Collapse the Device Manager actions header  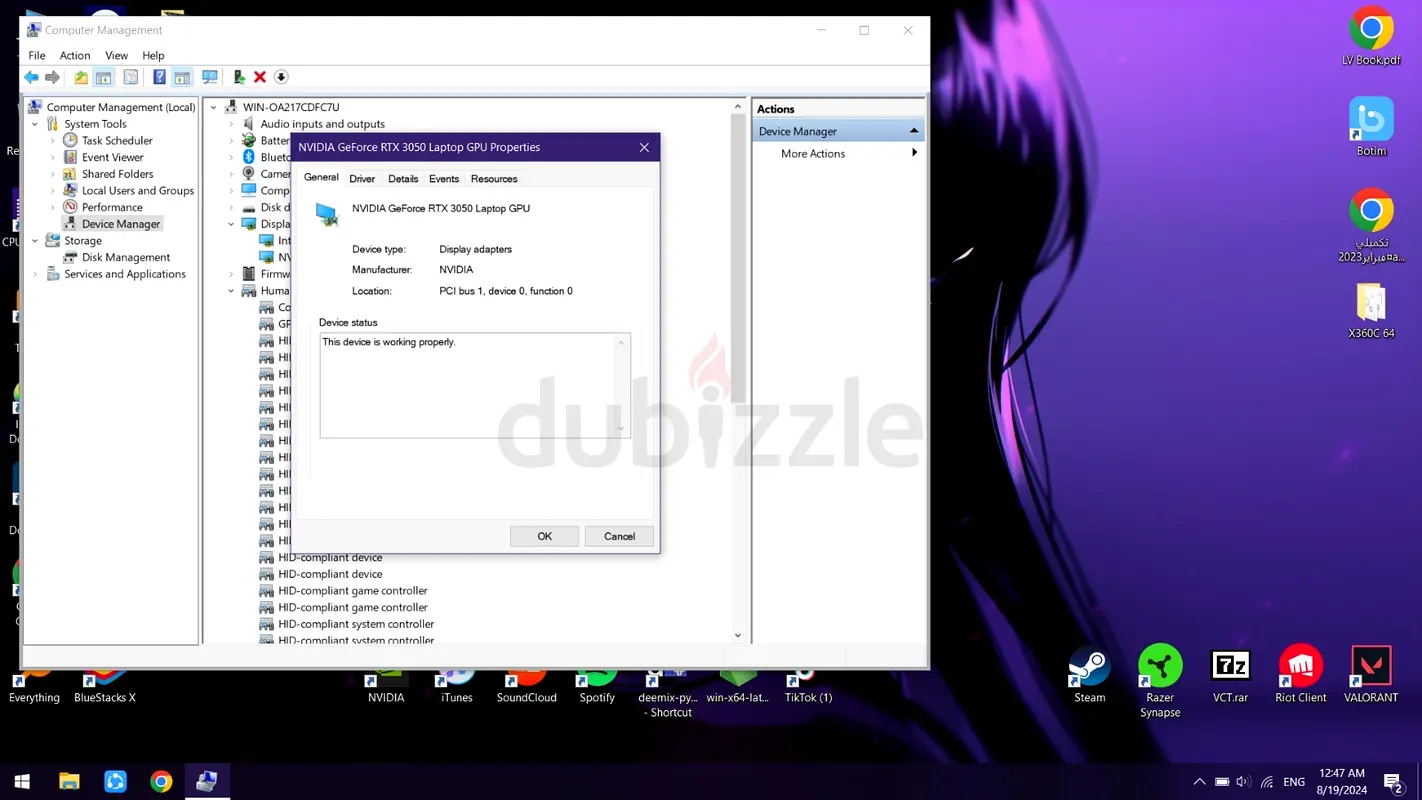[914, 131]
